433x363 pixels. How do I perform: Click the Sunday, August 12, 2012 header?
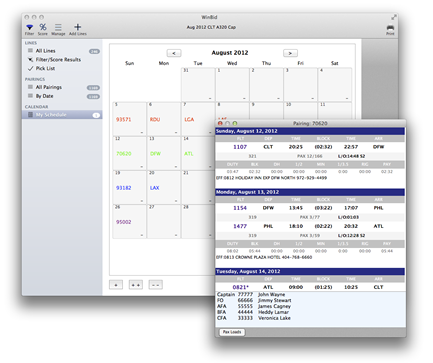tap(310, 131)
